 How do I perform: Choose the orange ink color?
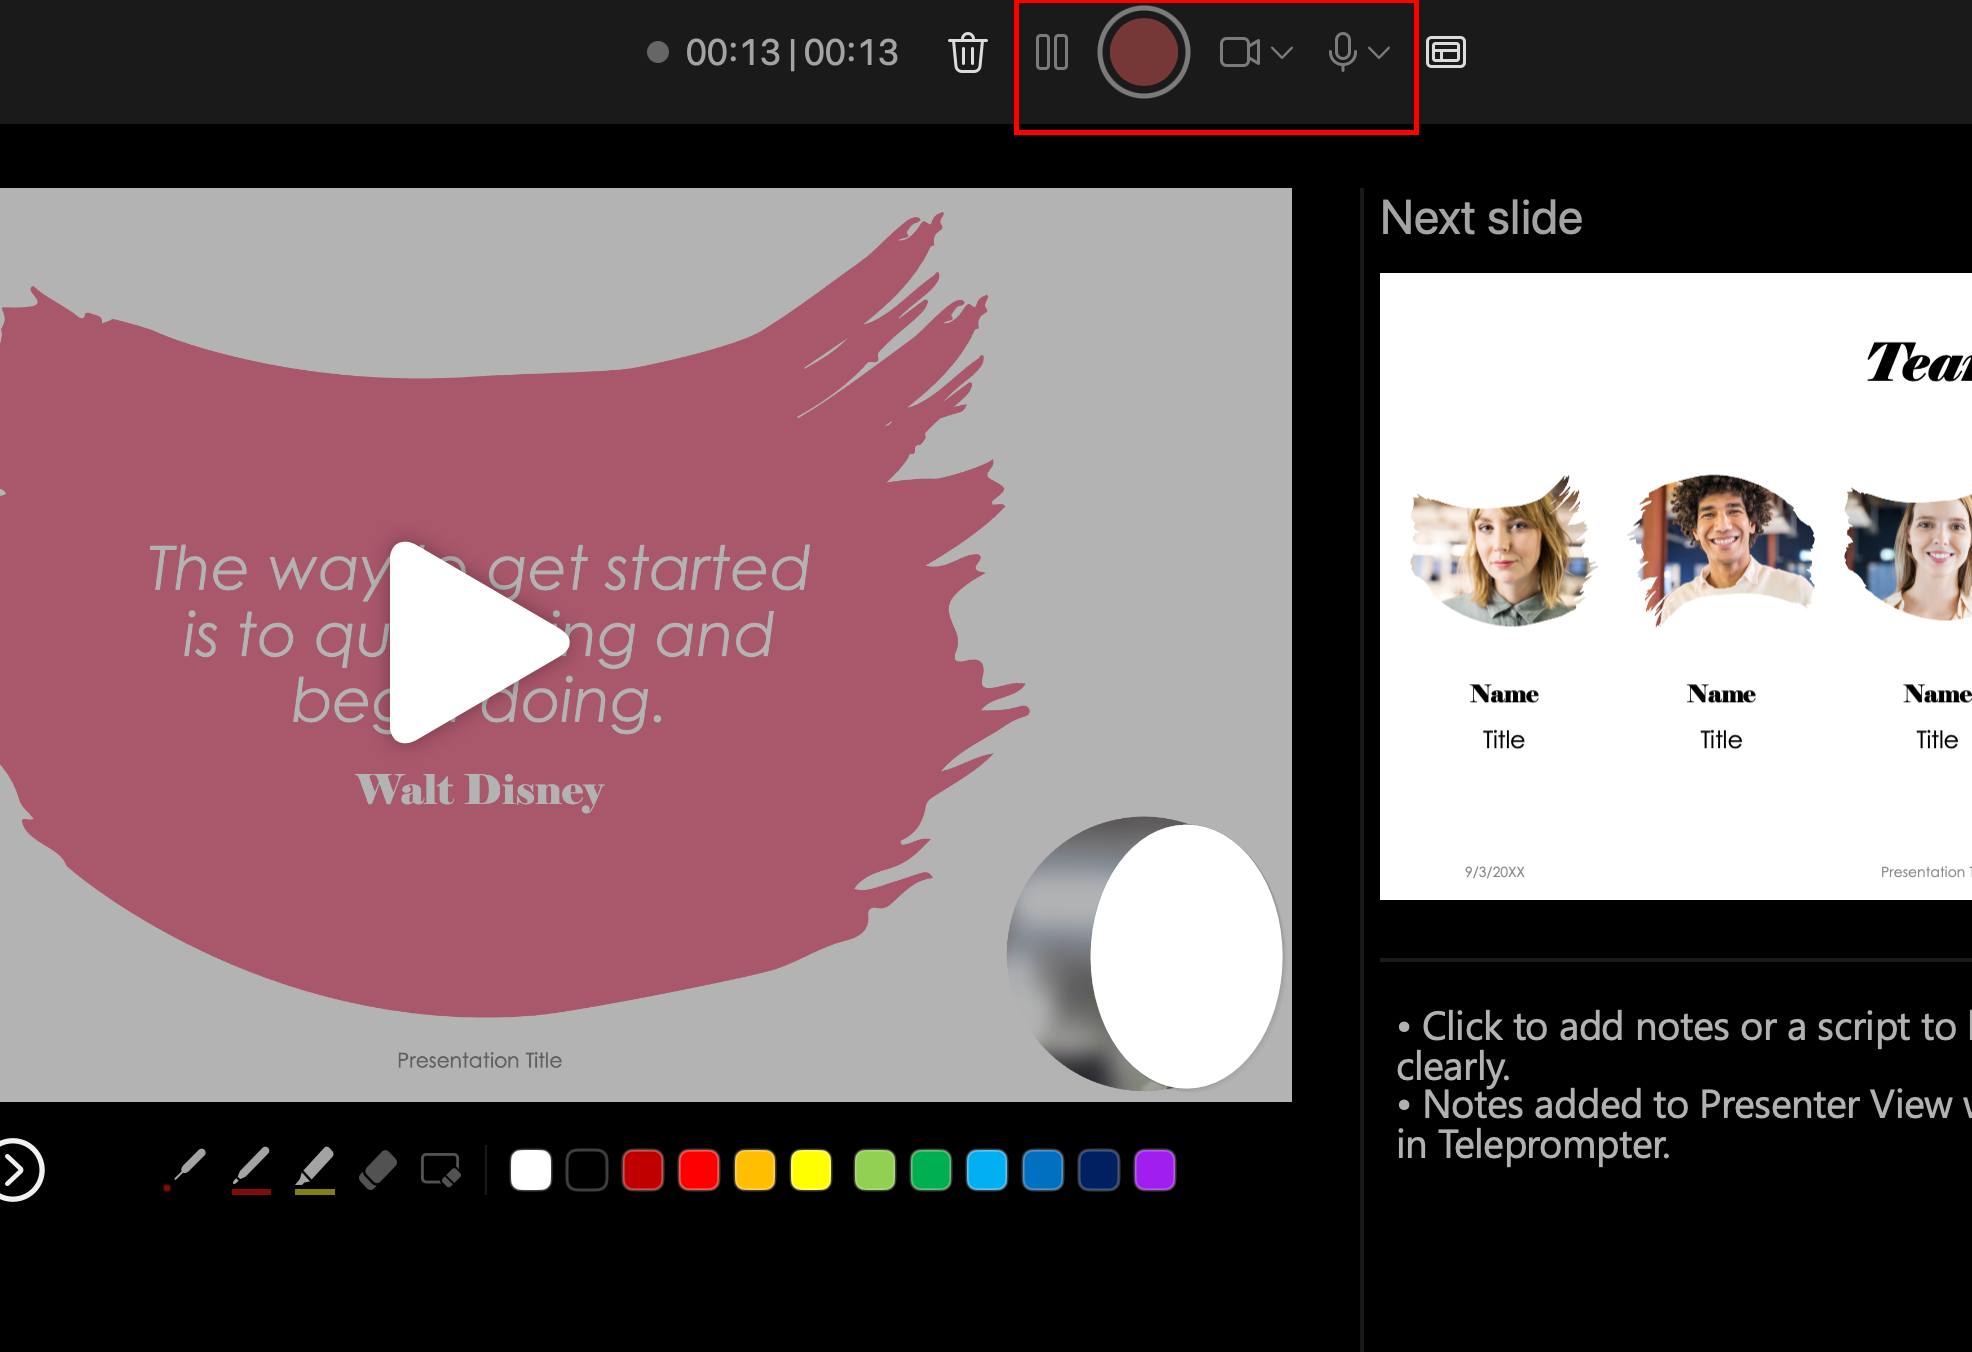pyautogui.click(x=755, y=1170)
